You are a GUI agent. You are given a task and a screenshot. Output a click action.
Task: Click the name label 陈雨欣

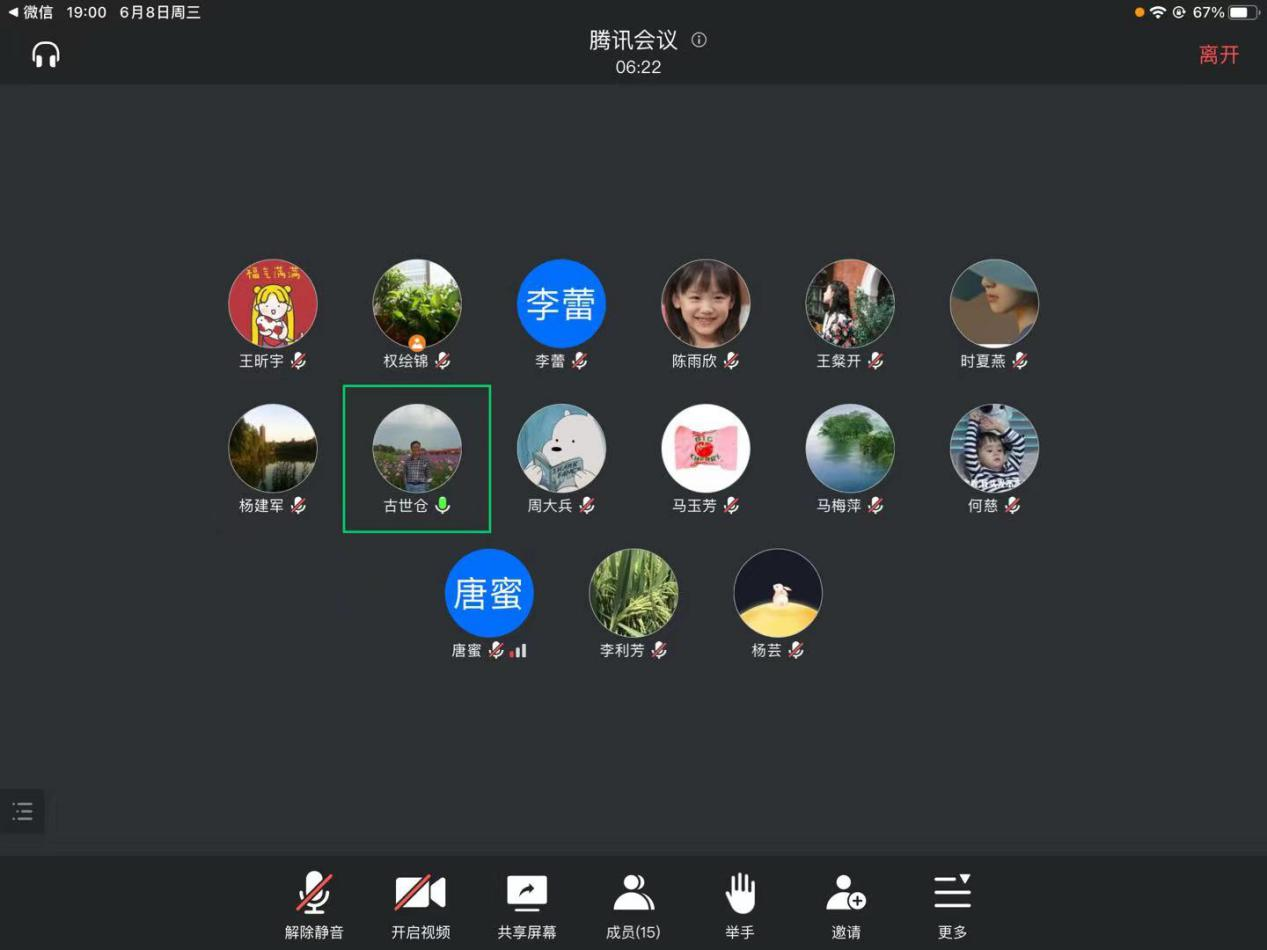pos(694,361)
